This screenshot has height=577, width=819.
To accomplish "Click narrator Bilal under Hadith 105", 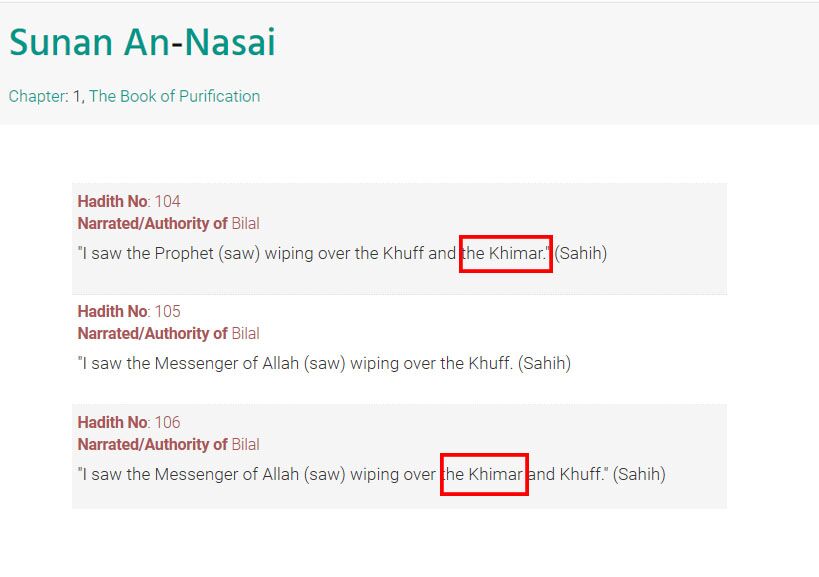I will (x=245, y=334).
